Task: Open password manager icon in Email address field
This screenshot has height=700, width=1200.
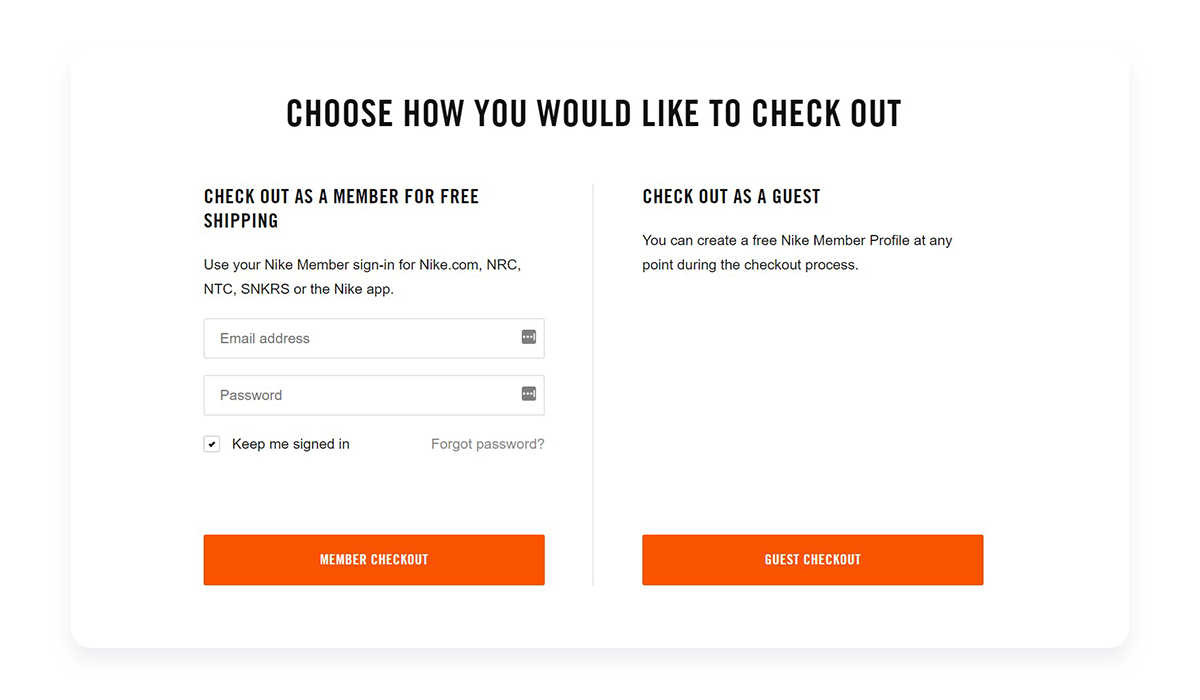Action: pyautogui.click(x=529, y=337)
